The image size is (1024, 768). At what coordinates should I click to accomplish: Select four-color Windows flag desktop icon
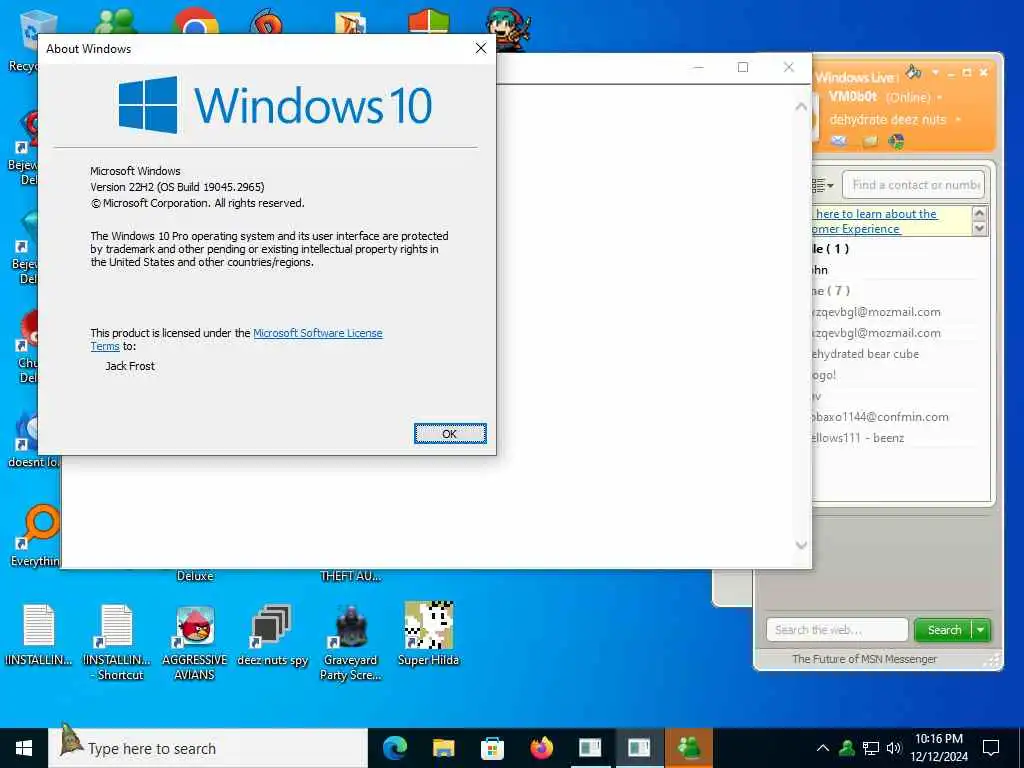[x=429, y=22]
